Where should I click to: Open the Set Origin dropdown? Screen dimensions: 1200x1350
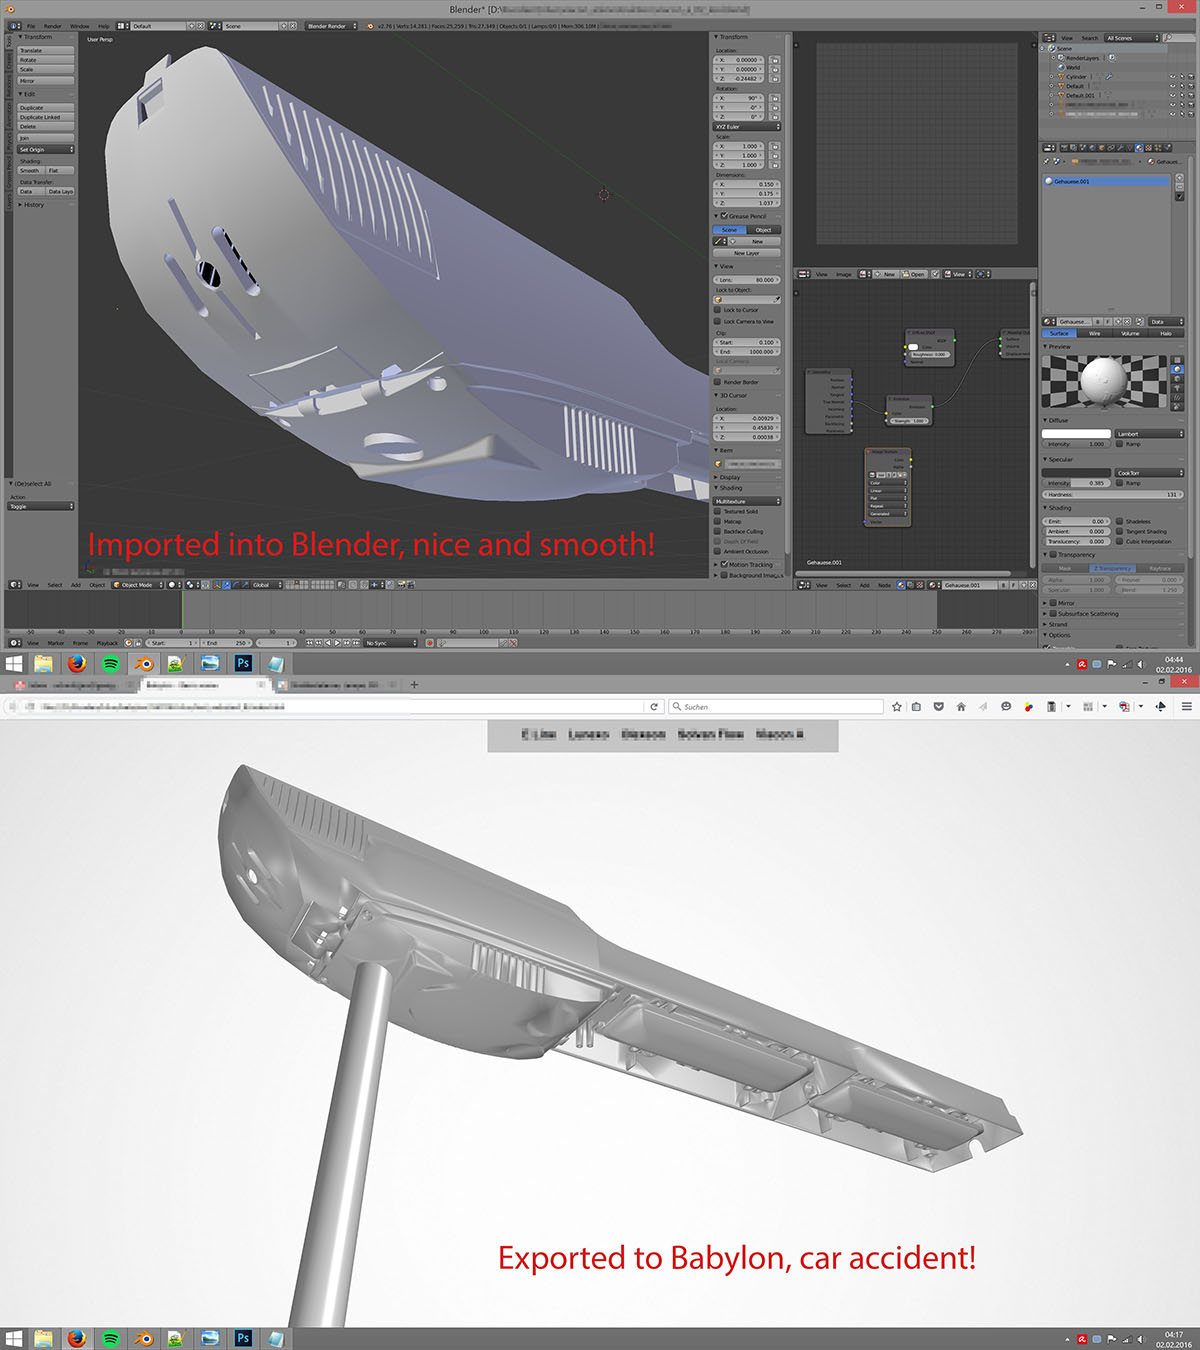click(x=45, y=150)
